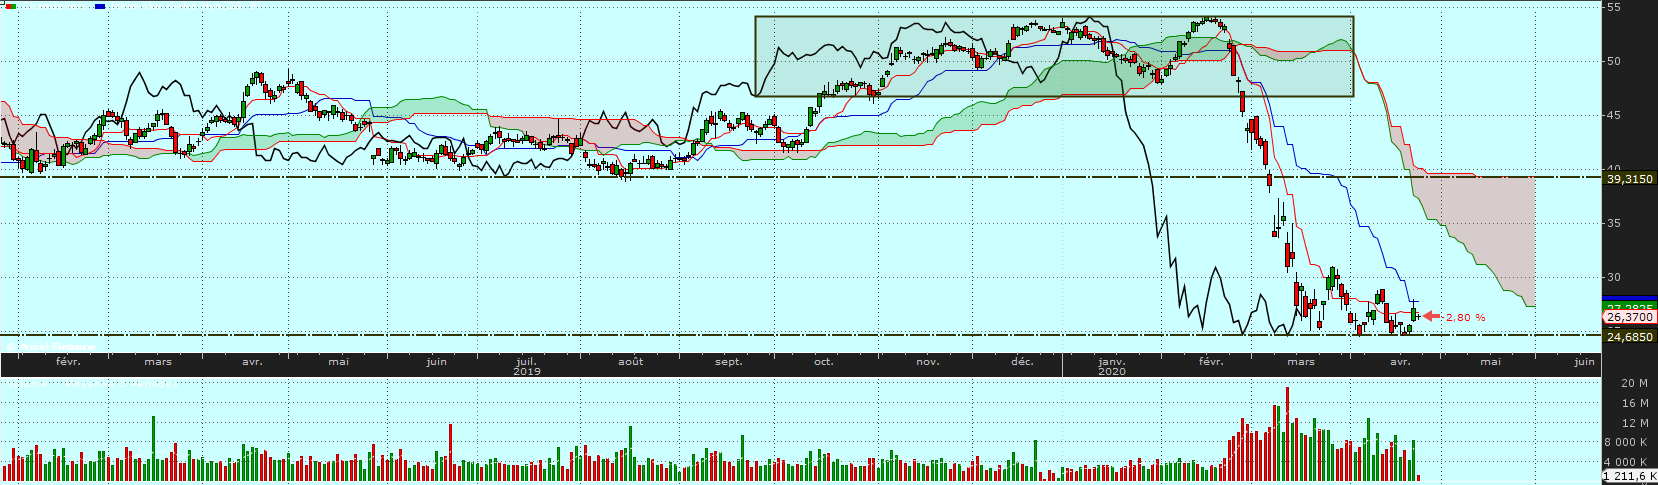This screenshot has width=1658, height=485.
Task: Click the 45 value on price scale
Action: point(1613,115)
